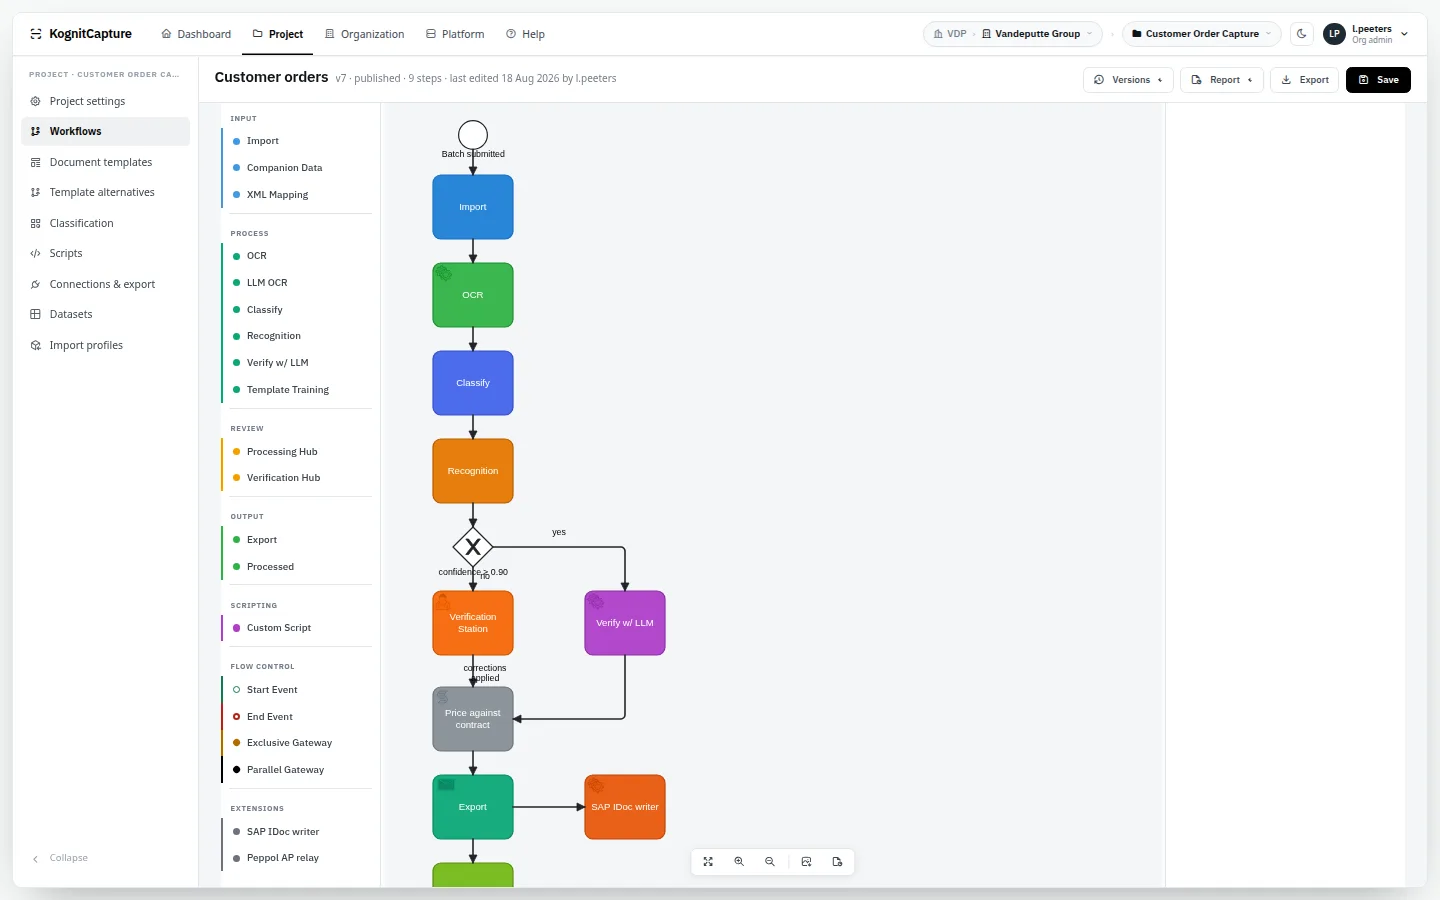Viewport: 1440px width, 900px height.
Task: Click the Export button in header
Action: [x=1305, y=80]
